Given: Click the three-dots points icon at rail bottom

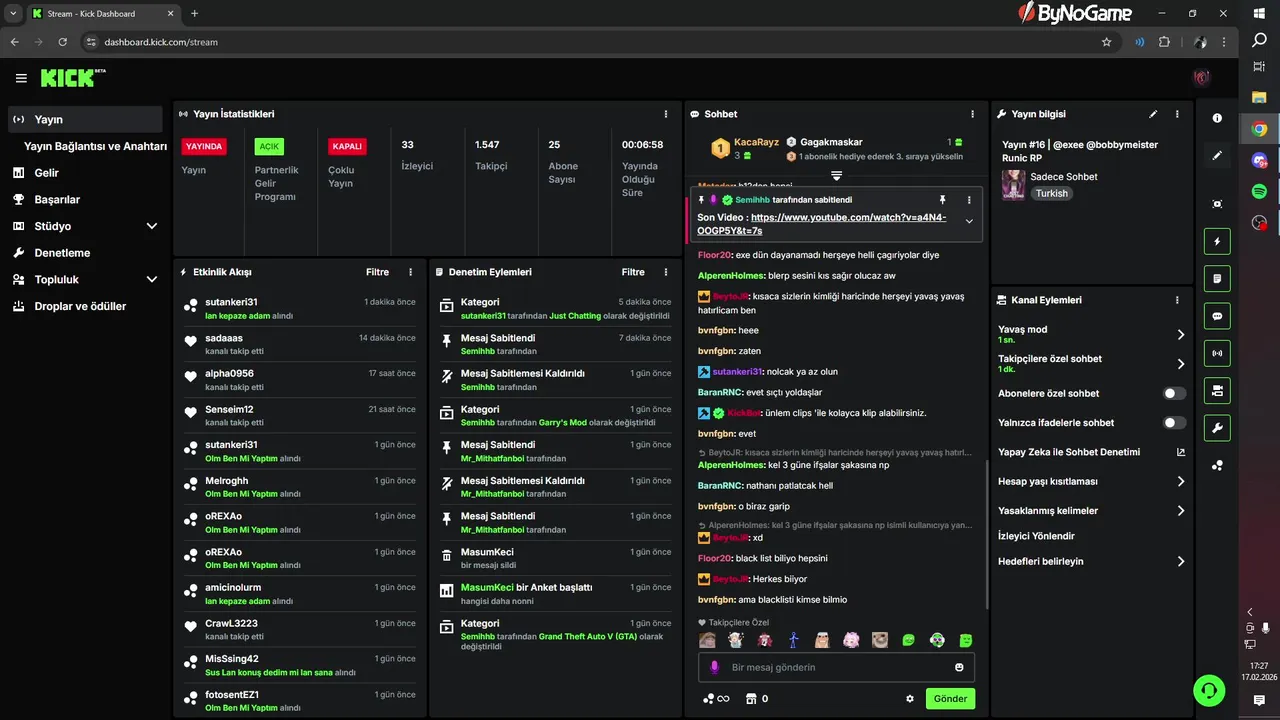Looking at the screenshot, I should pyautogui.click(x=1217, y=465).
